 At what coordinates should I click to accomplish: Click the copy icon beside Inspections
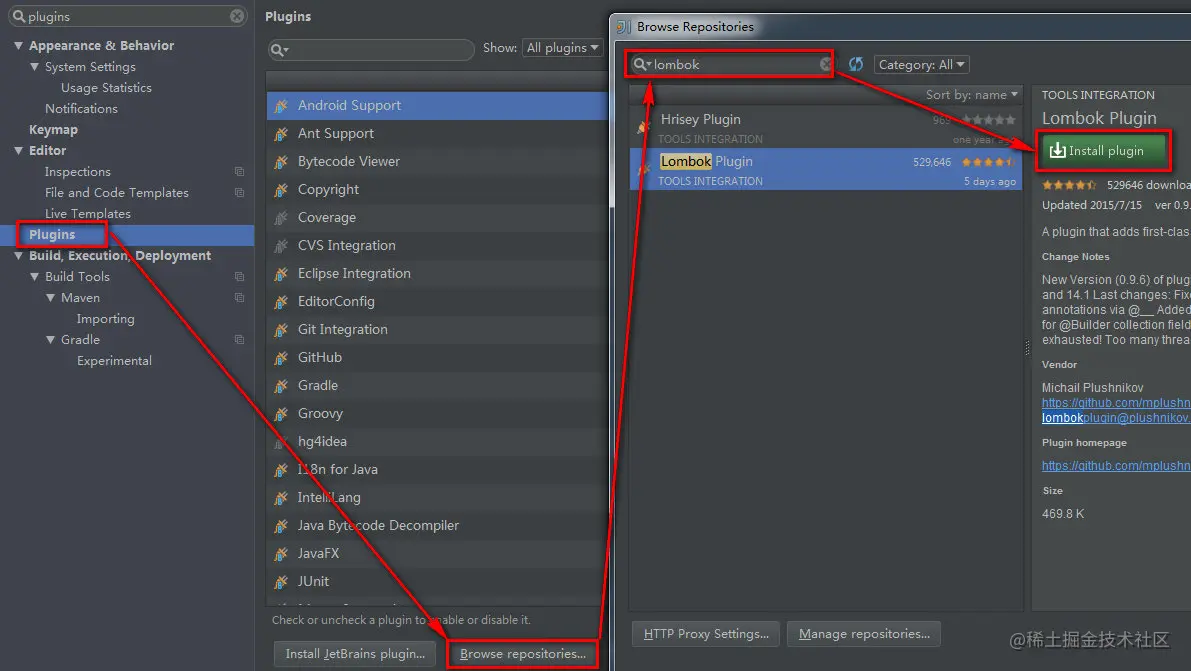[239, 172]
